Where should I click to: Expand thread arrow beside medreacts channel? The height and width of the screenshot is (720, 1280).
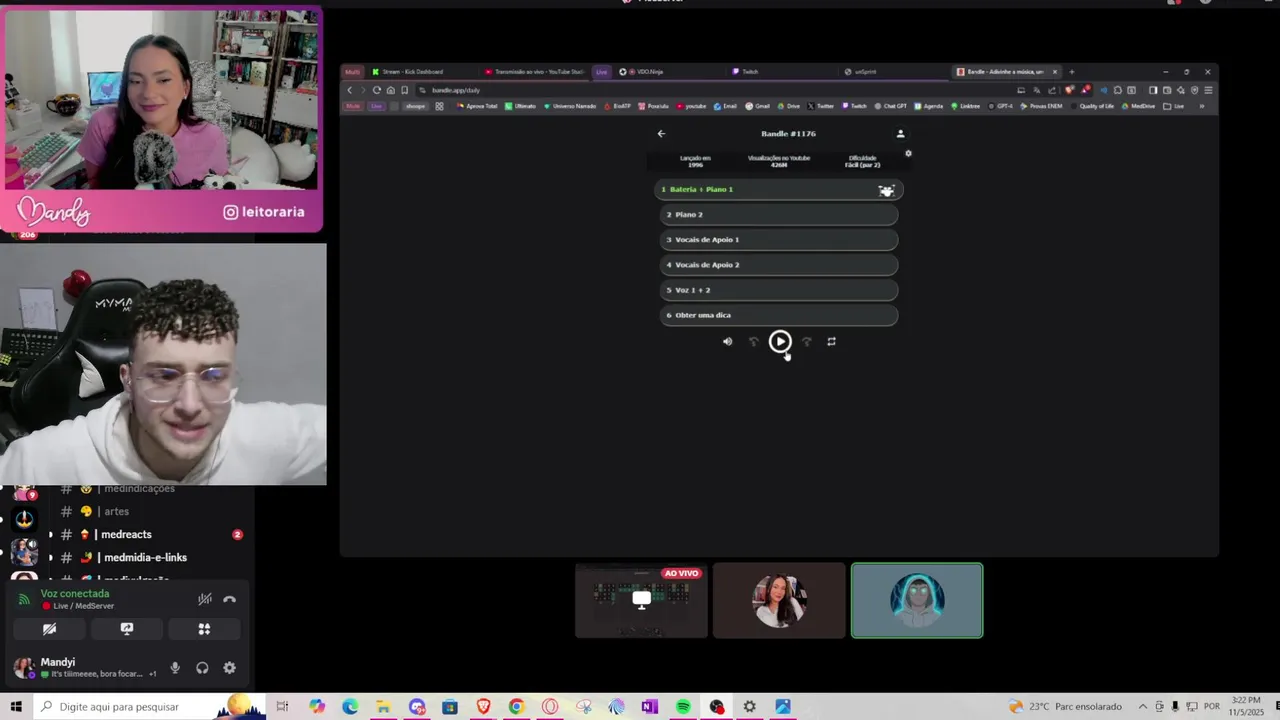click(x=50, y=535)
